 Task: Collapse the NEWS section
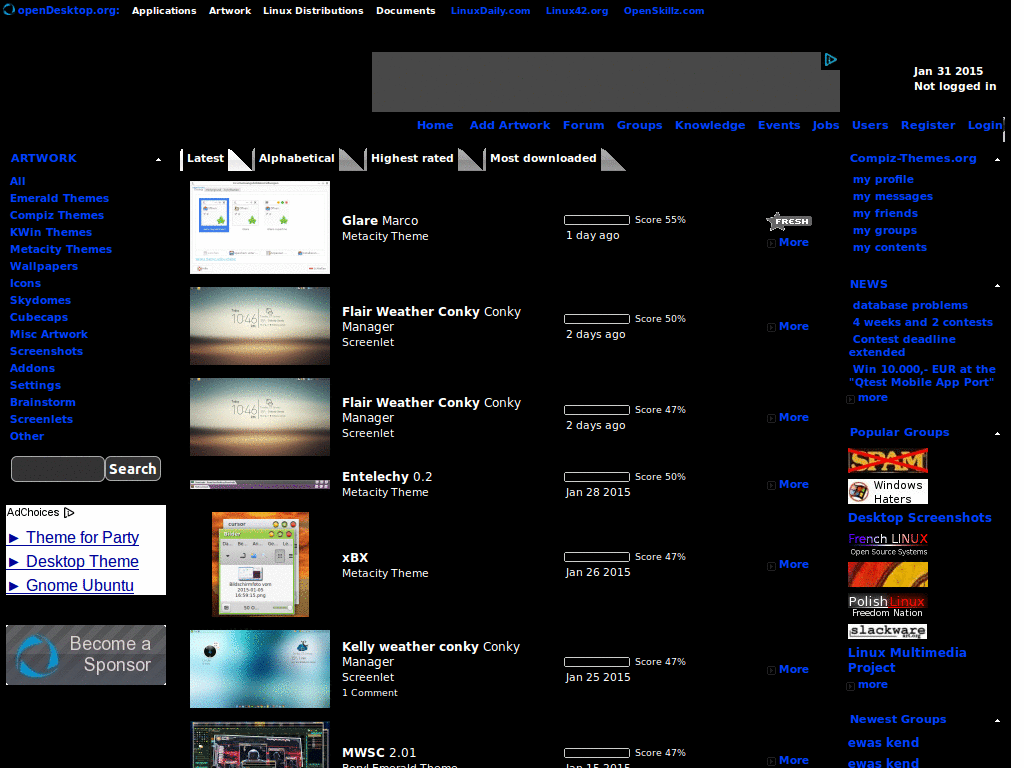point(997,284)
